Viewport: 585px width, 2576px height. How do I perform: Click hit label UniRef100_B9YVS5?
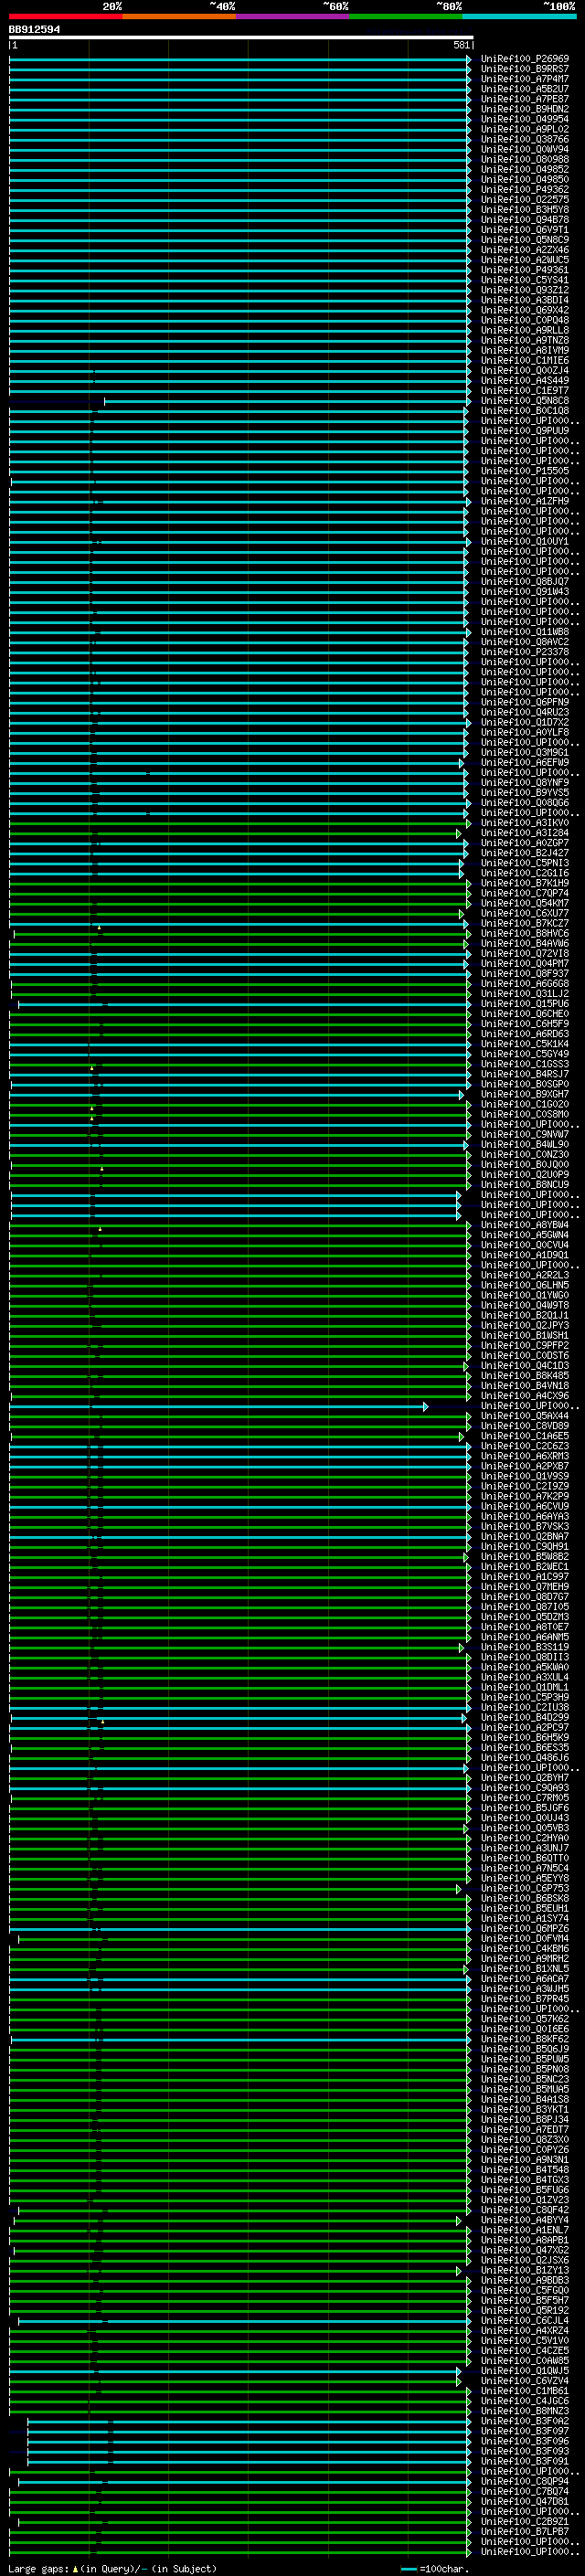[x=525, y=792]
